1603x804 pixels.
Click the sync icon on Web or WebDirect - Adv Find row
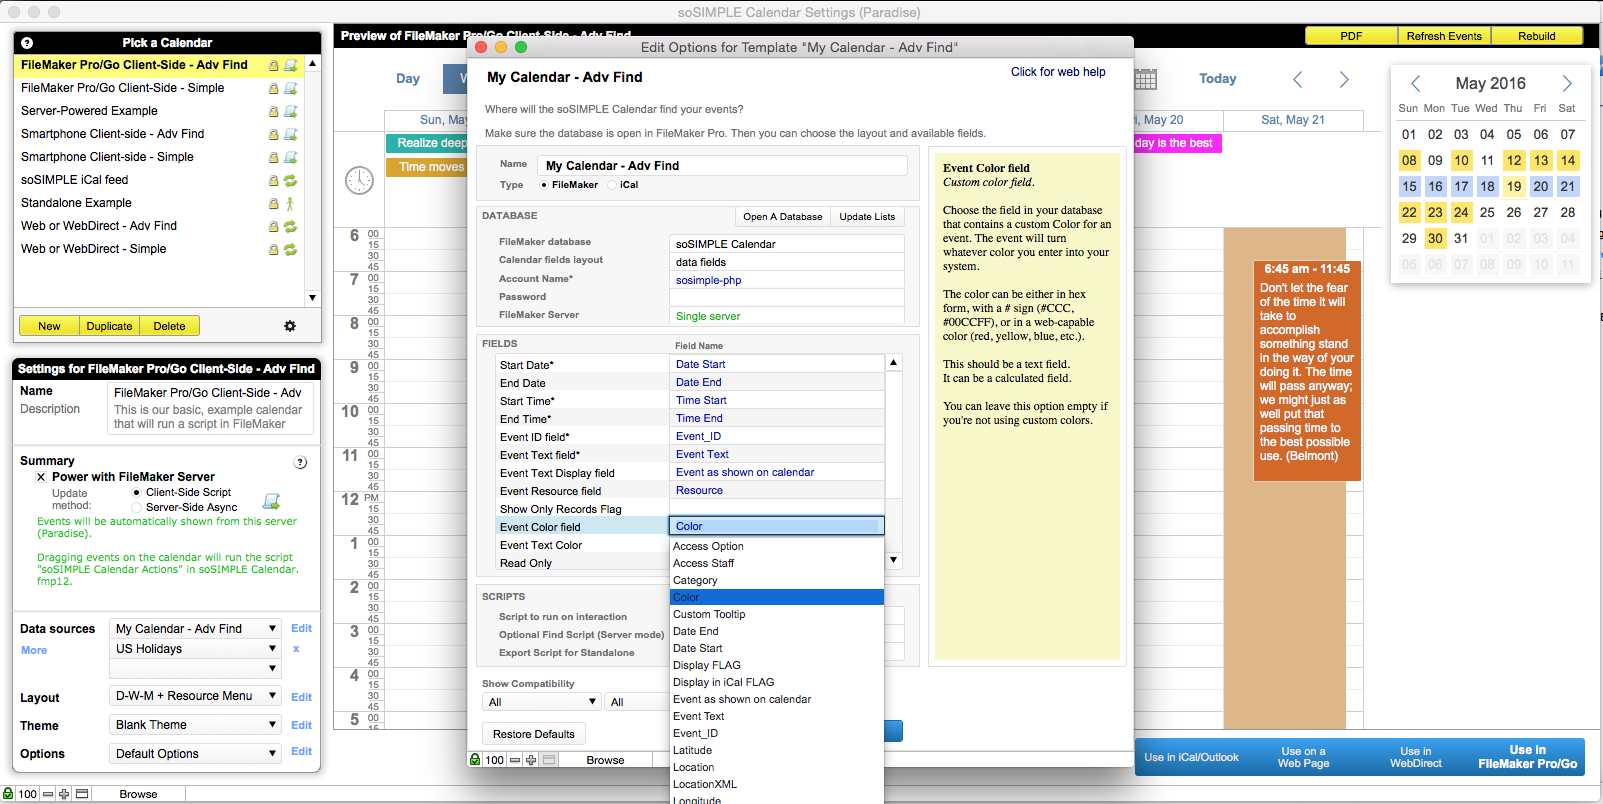(x=290, y=226)
